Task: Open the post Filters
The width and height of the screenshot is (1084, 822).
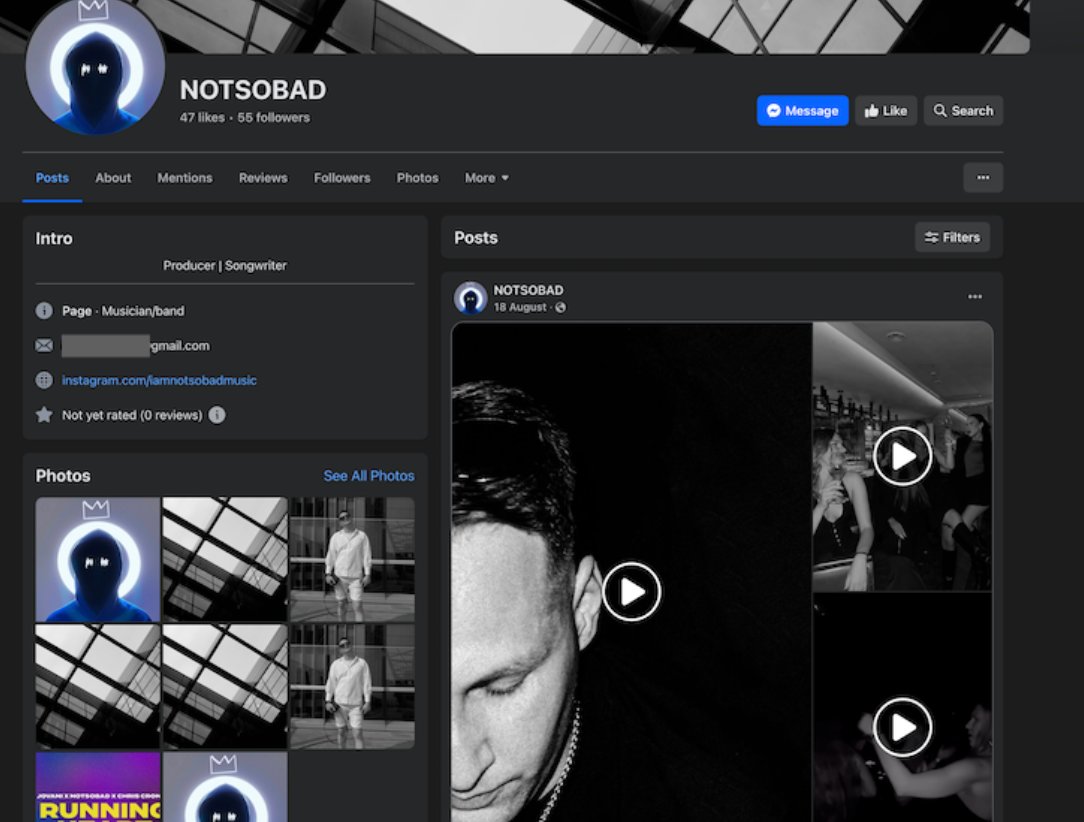Action: tap(952, 237)
